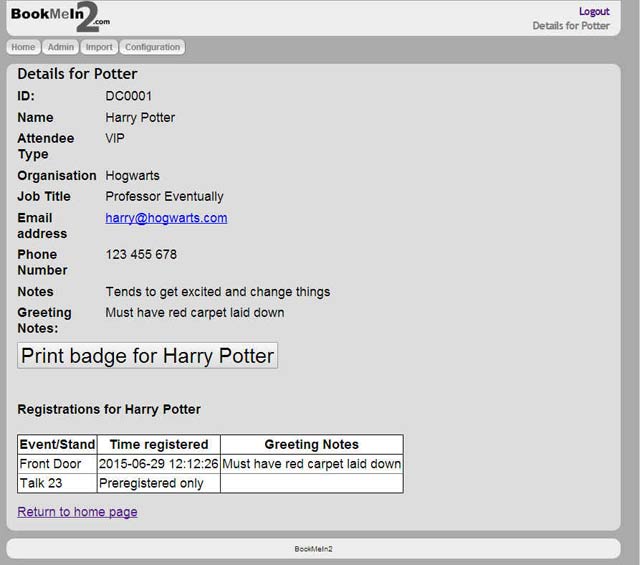Select the Talk 23 table cell
The image size is (640, 565).
(57, 483)
